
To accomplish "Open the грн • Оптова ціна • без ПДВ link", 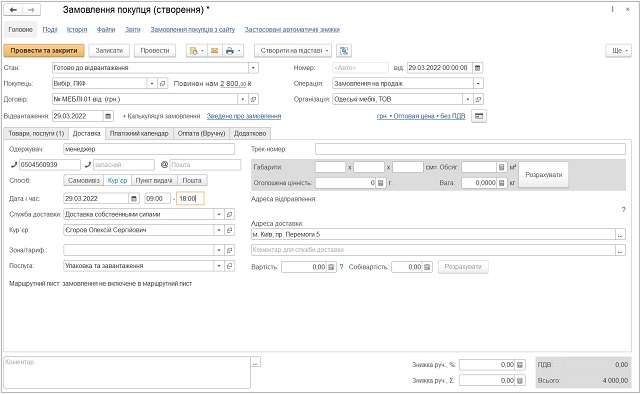I will tap(421, 116).
